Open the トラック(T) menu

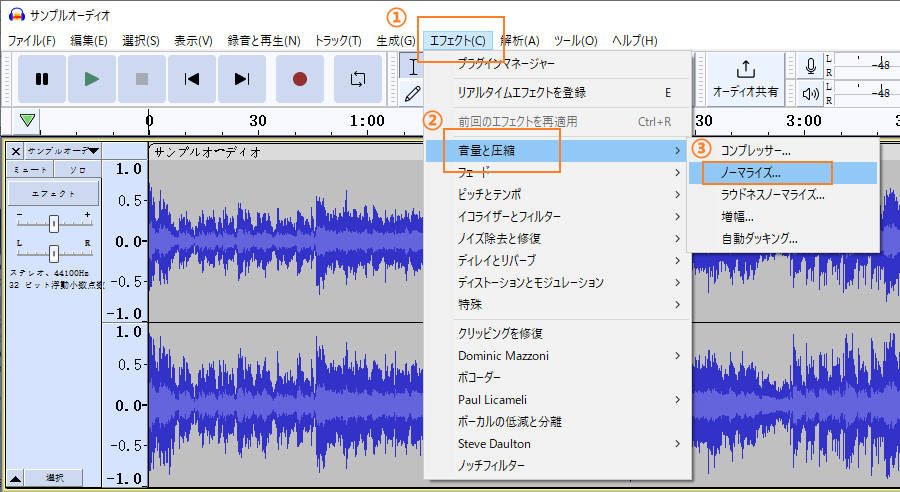tap(338, 41)
